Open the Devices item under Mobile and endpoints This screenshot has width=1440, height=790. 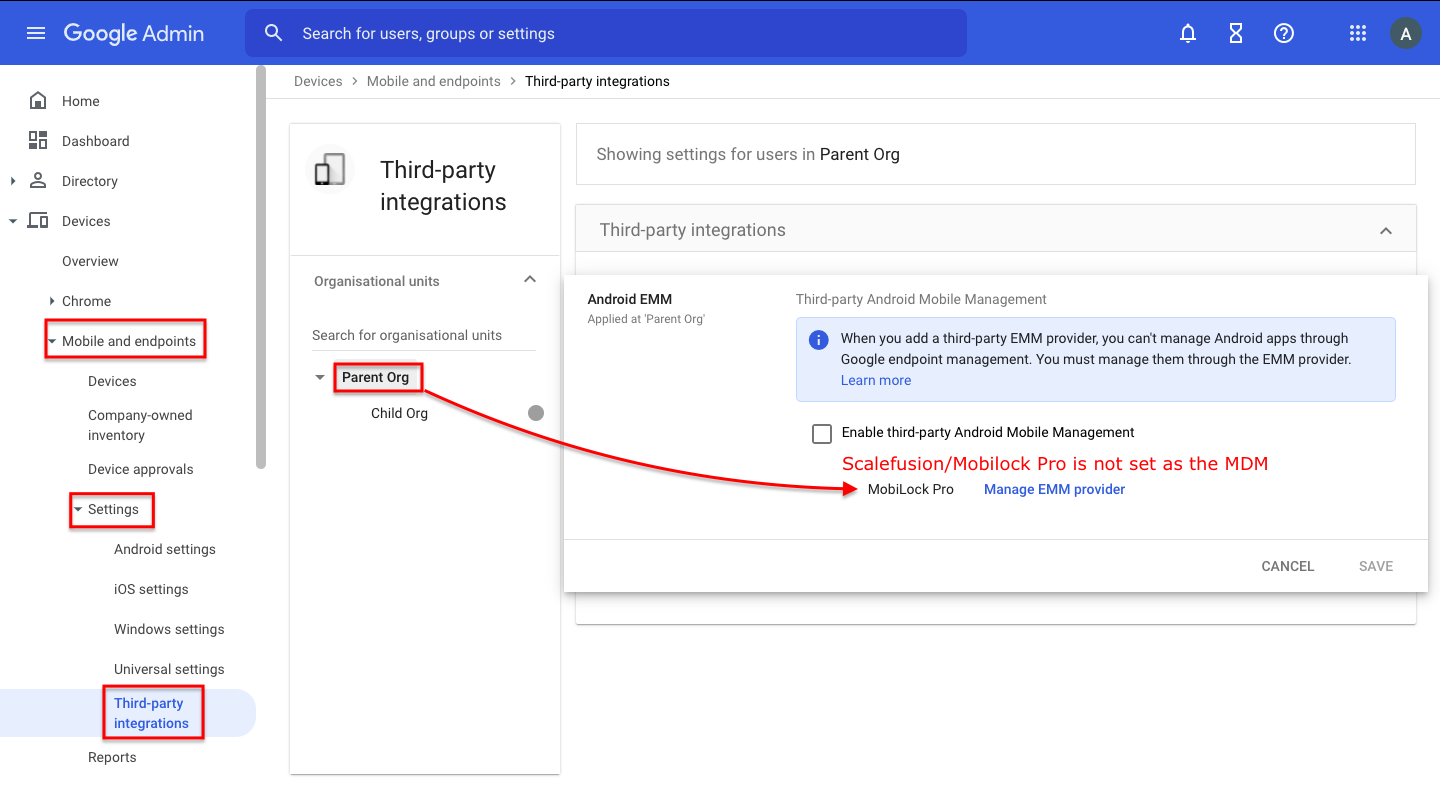(112, 381)
